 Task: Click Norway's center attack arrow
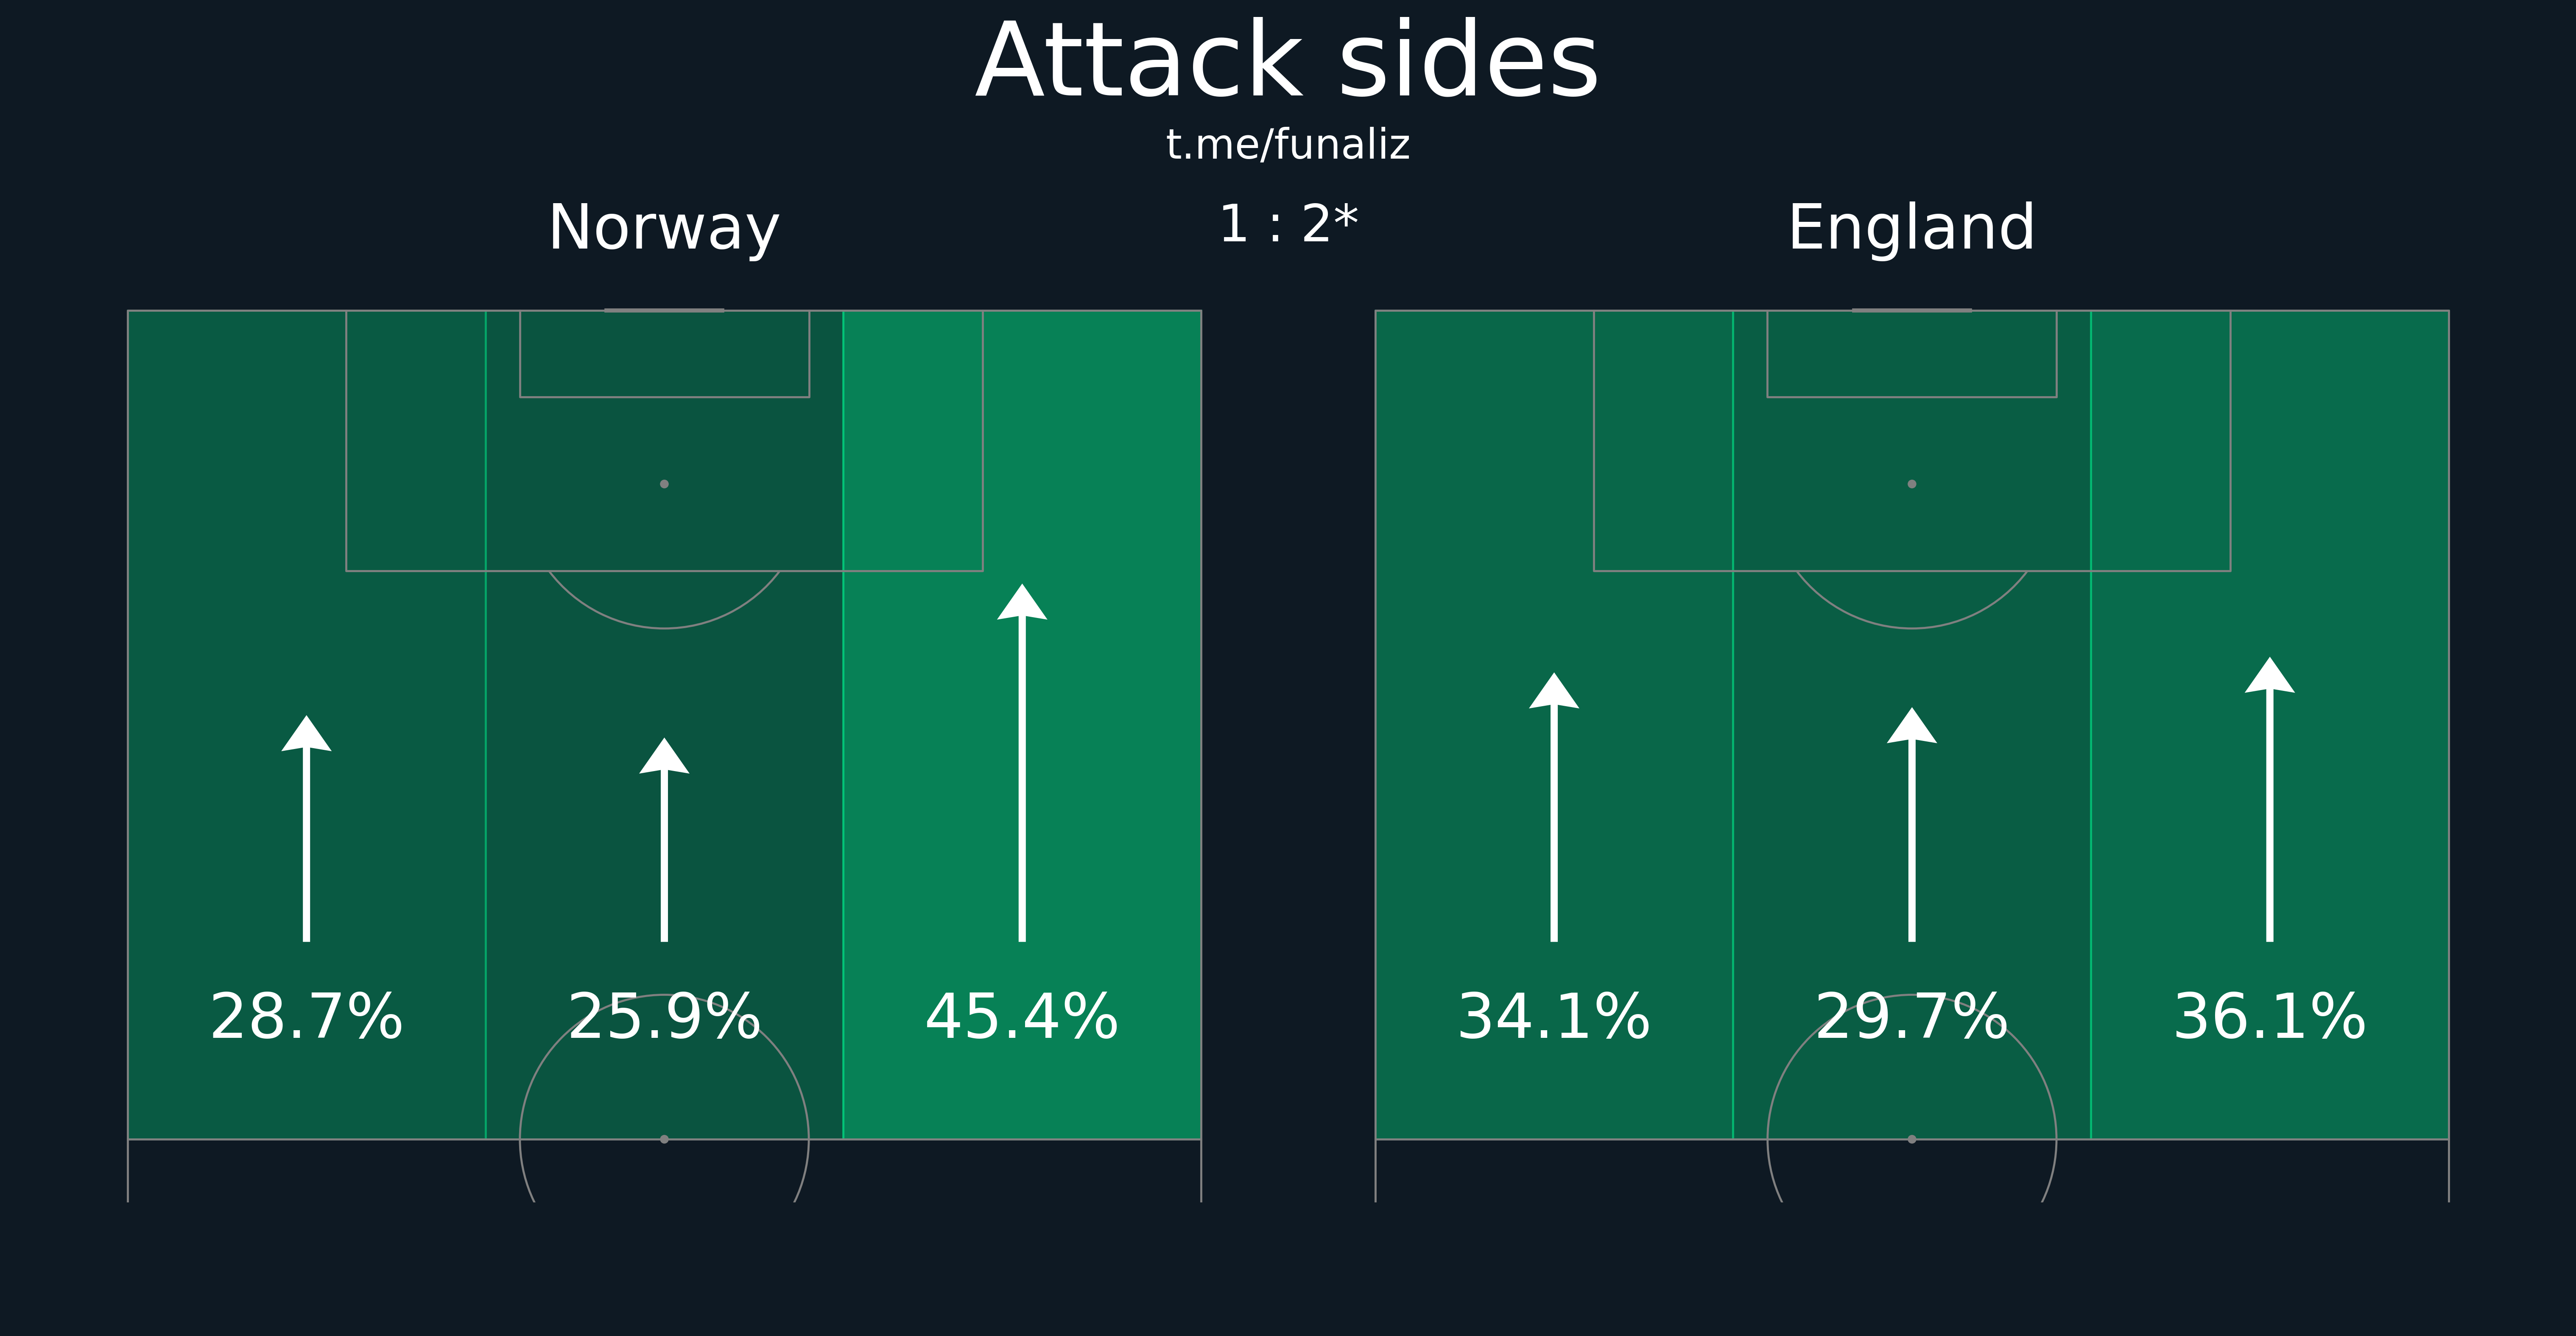664,840
